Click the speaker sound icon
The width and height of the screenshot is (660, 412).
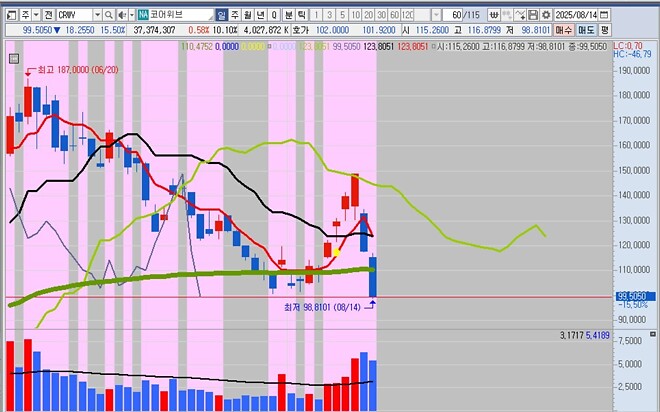122,15
